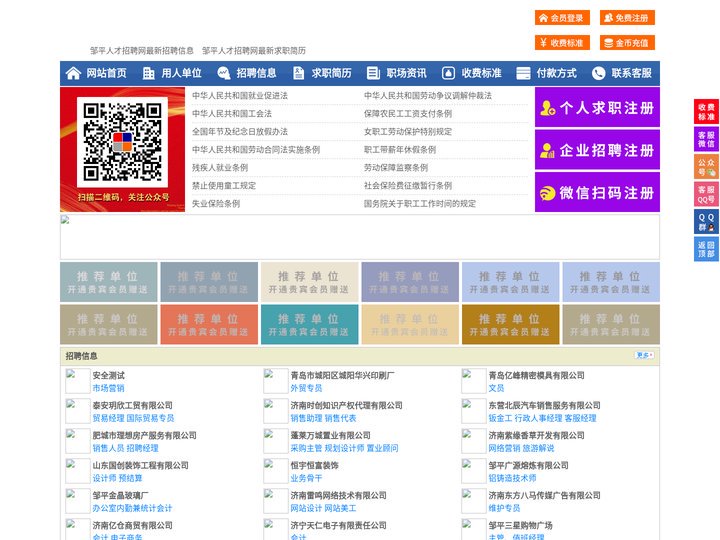This screenshot has height=540, width=720.
Task: Open 规划设计师 job link
Action: (344, 448)
